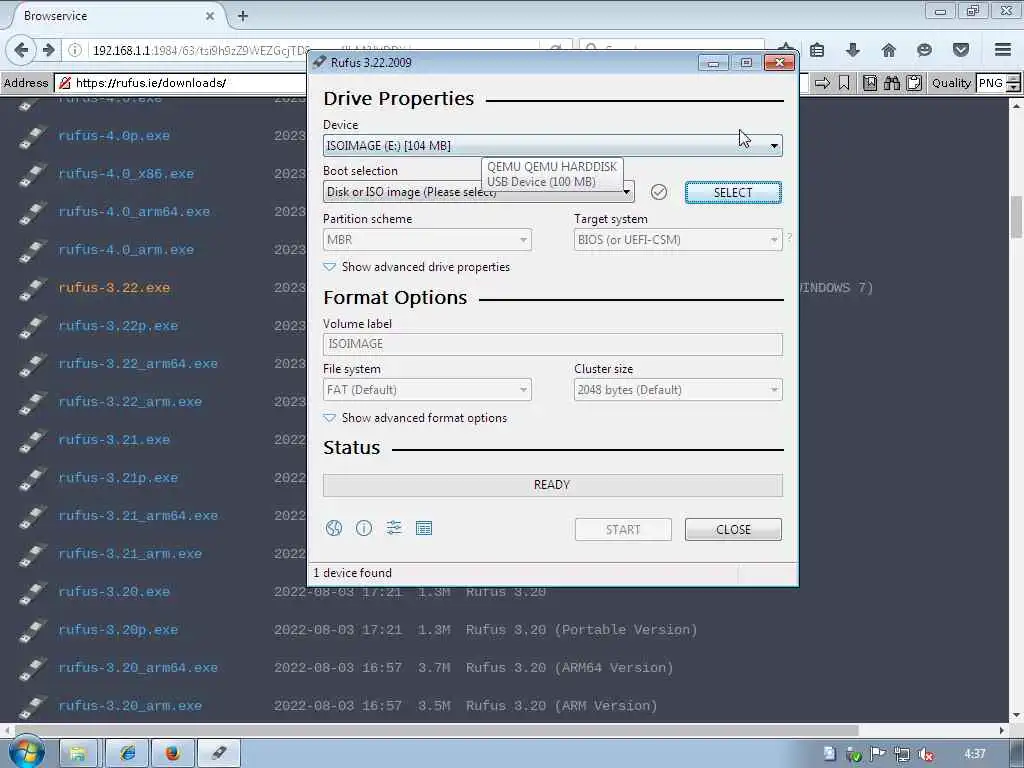Close the Browservice tab
Screen dimensions: 1024x768
coord(210,16)
